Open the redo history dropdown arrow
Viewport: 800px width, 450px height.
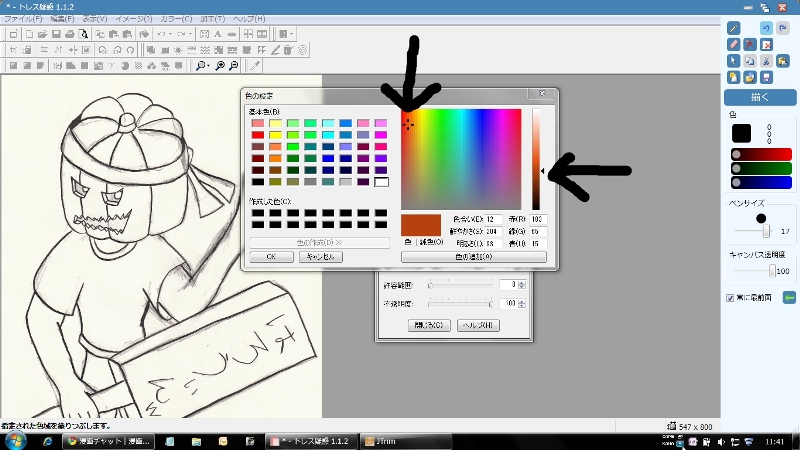pyautogui.click(x=190, y=34)
